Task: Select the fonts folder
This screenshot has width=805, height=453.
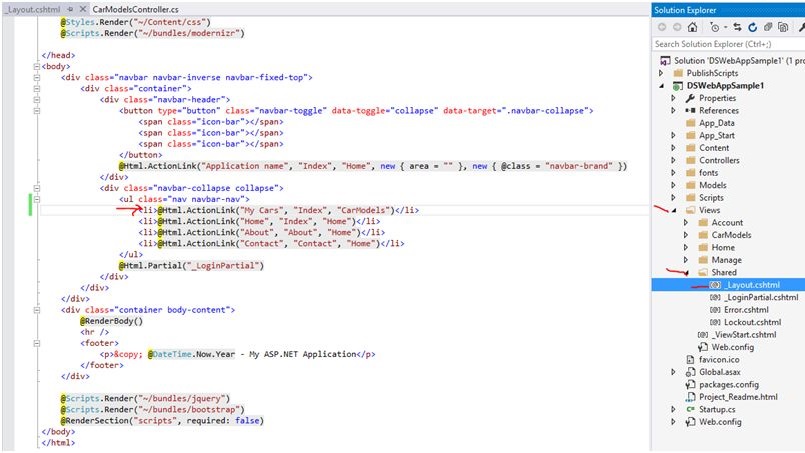Action: click(708, 173)
